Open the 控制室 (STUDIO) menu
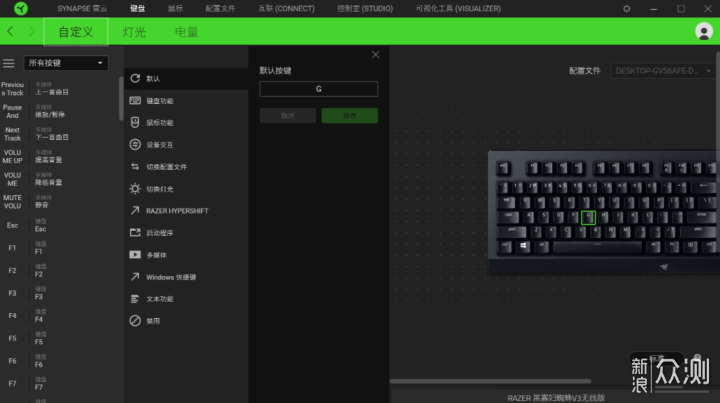 [x=365, y=9]
